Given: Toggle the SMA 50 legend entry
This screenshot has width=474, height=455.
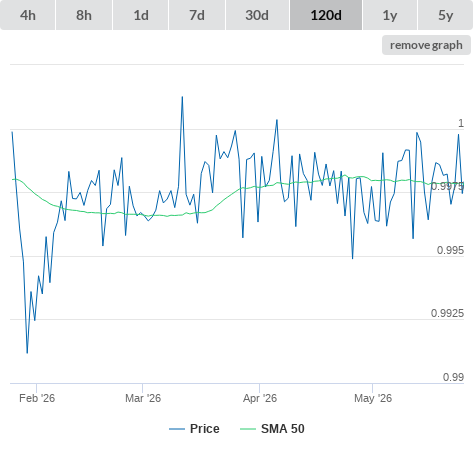Looking at the screenshot, I should 283,429.
